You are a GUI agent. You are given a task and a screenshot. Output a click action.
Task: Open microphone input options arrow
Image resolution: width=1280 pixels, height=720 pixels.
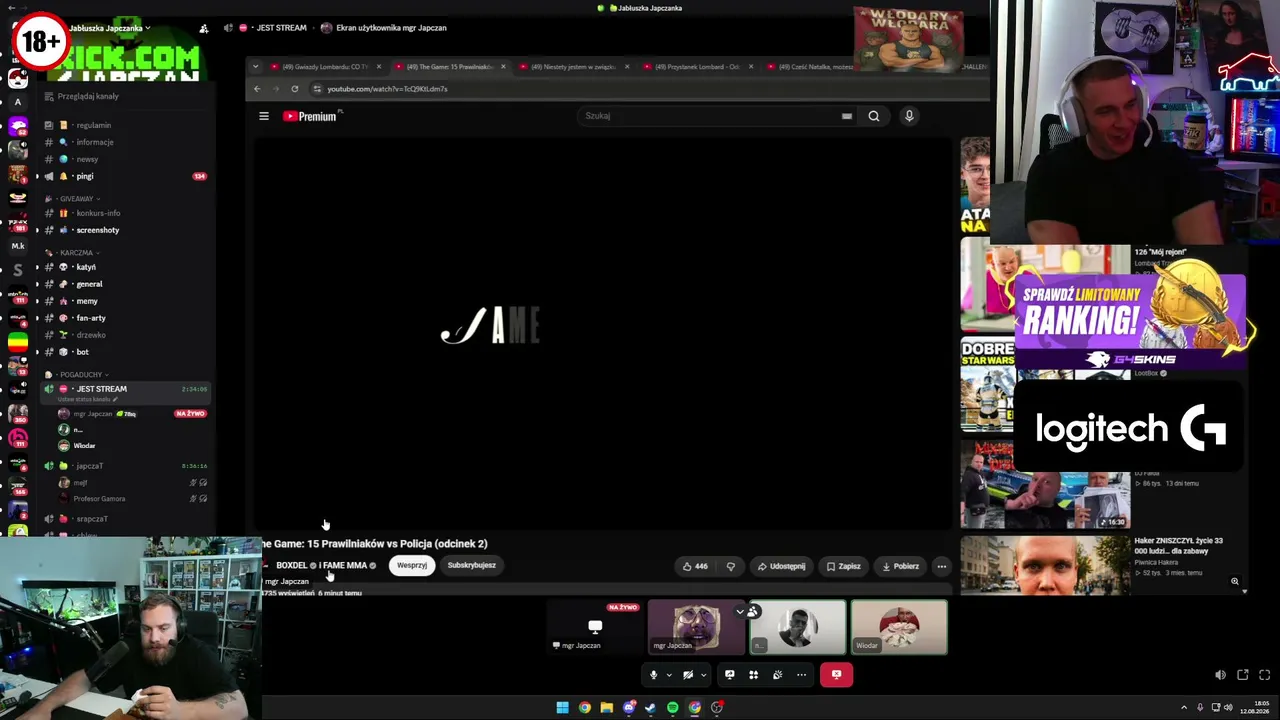click(669, 675)
